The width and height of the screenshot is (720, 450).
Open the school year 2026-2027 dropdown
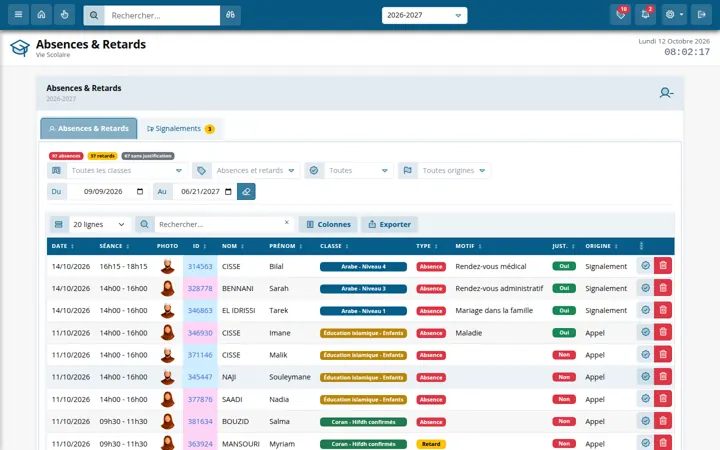tap(424, 15)
